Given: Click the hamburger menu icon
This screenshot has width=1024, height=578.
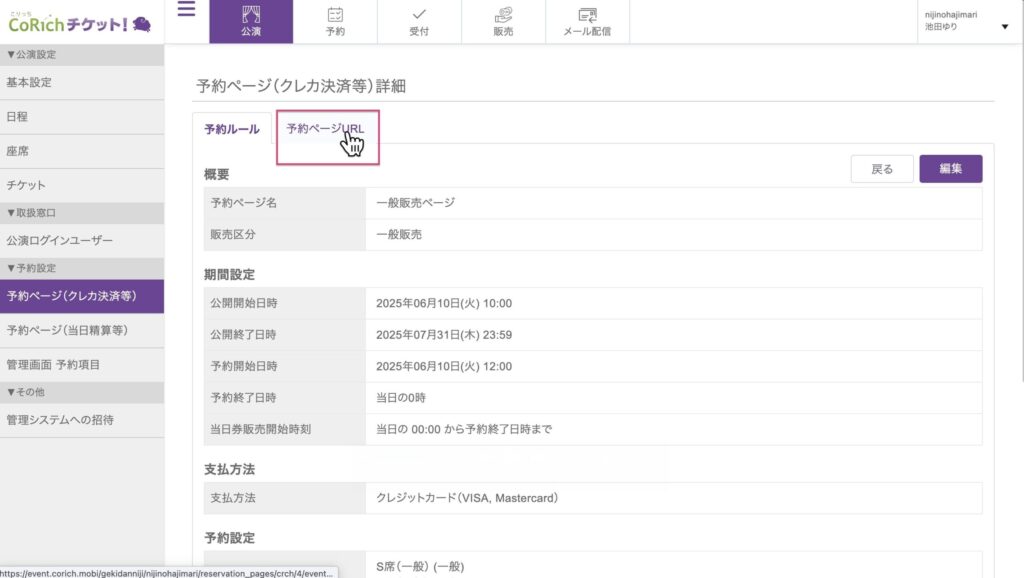Looking at the screenshot, I should click(x=186, y=11).
